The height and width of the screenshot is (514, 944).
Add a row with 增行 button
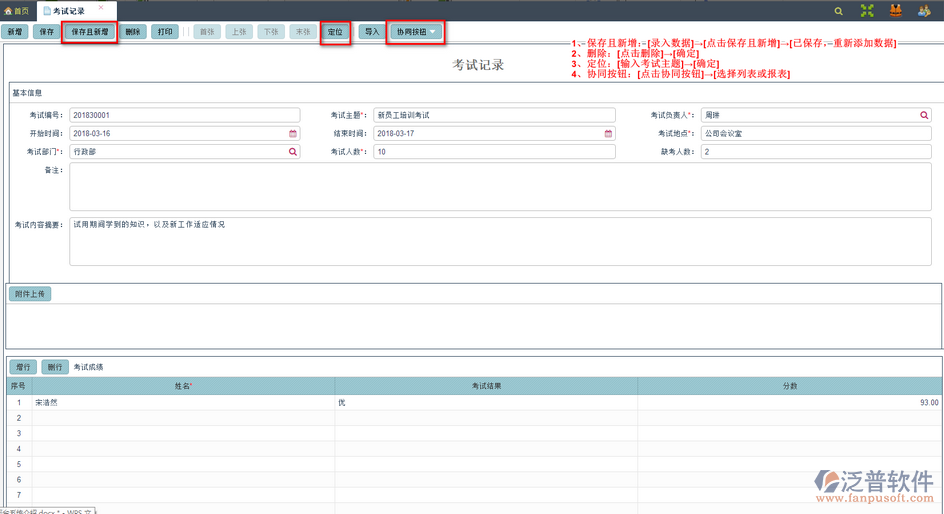point(23,367)
